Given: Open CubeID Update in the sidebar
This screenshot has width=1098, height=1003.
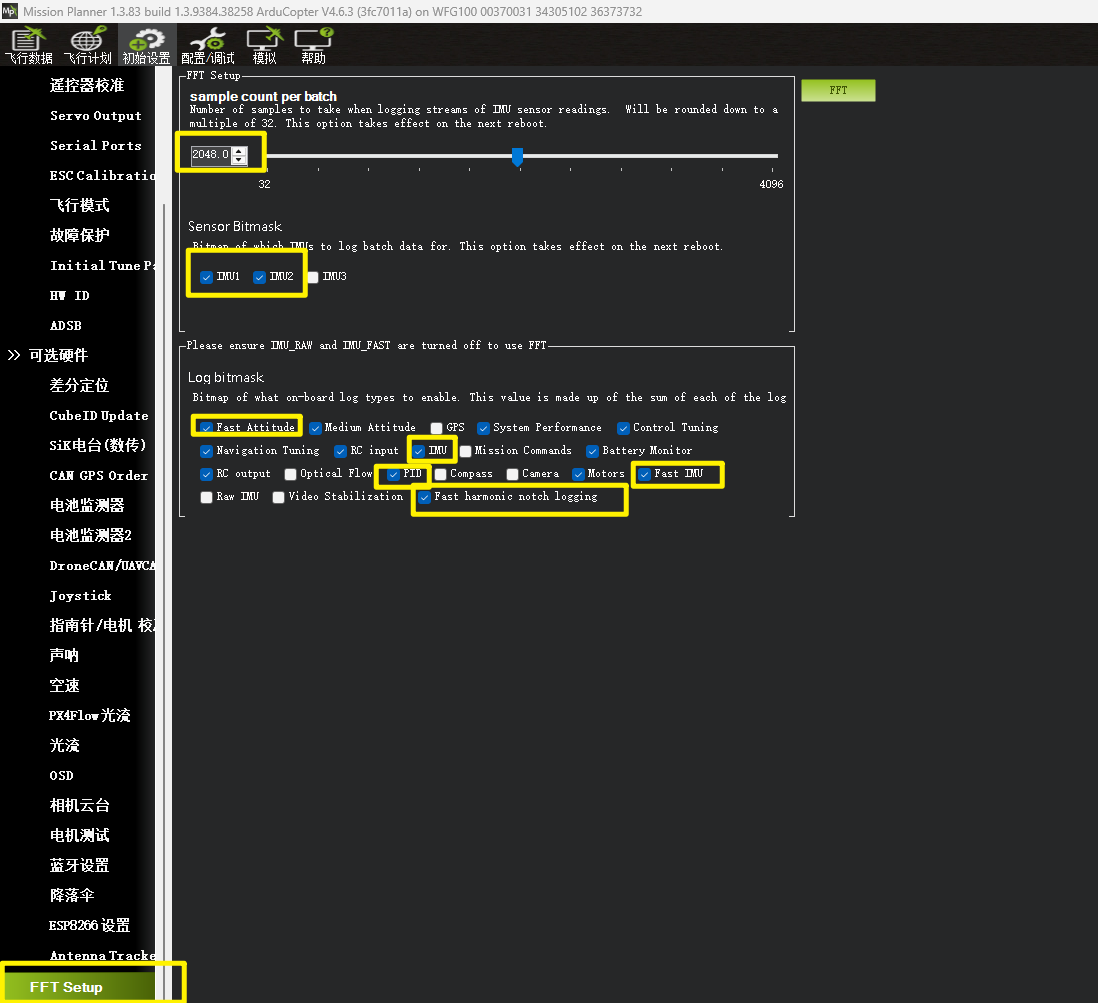Looking at the screenshot, I should coord(99,415).
